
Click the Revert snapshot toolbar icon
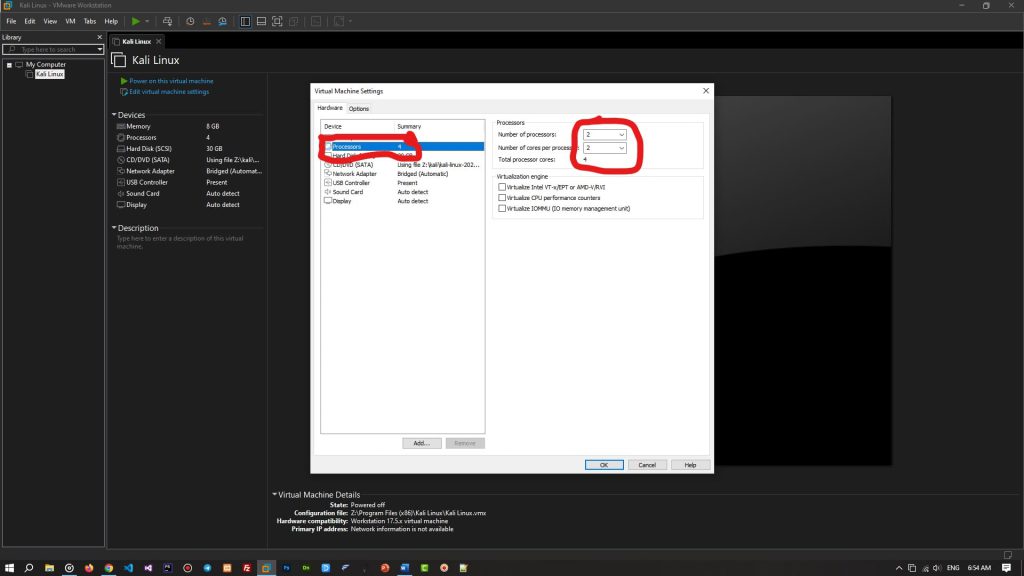tap(207, 20)
